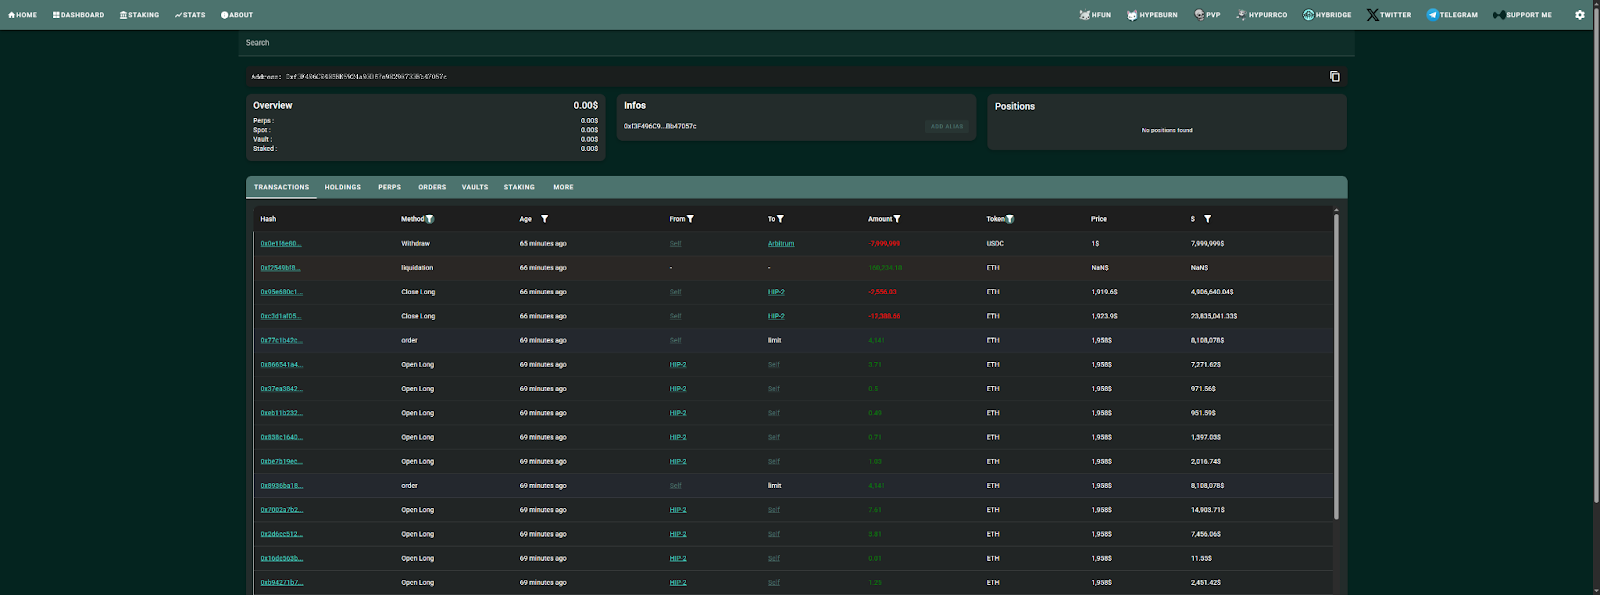Filter the Method column
This screenshot has width=1600, height=595.
point(430,219)
